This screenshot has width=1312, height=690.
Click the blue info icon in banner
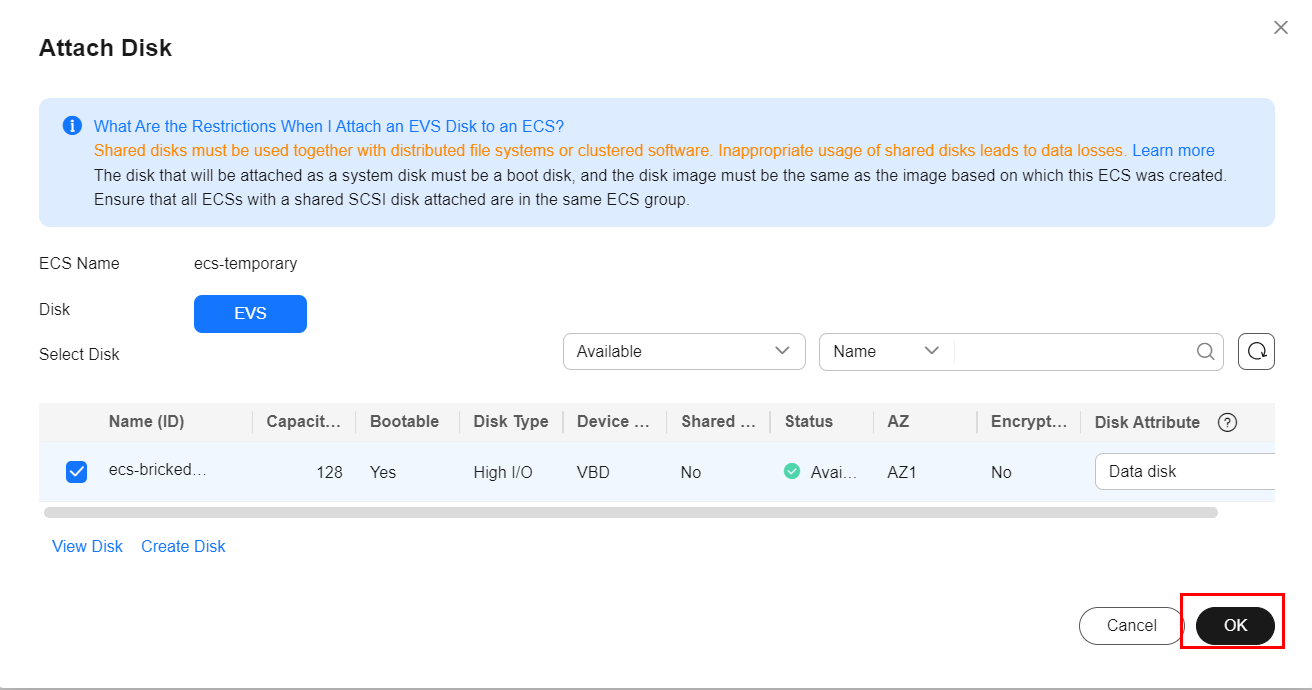[72, 126]
